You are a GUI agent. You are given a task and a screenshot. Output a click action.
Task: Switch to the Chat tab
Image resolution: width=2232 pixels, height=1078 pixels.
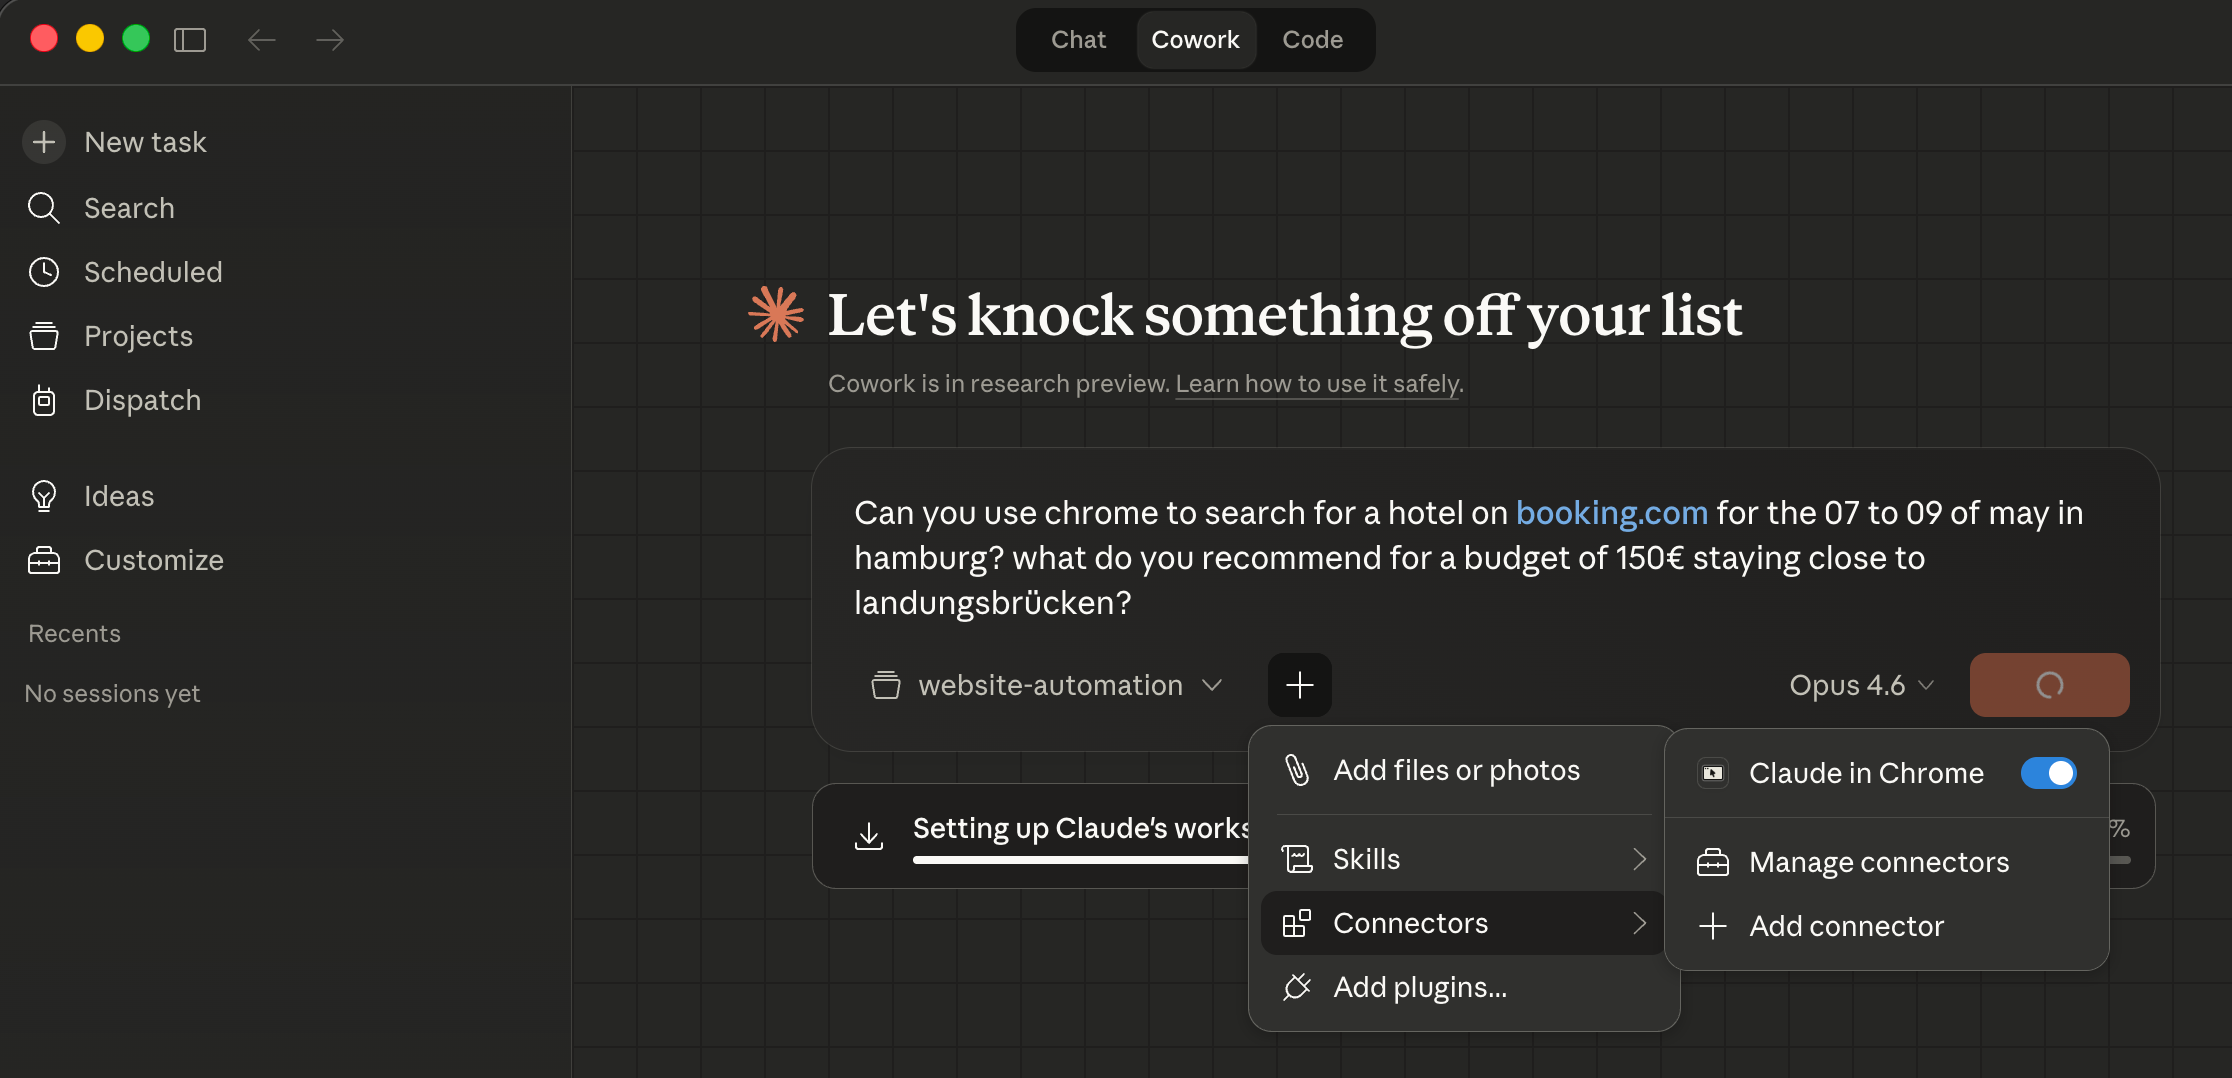click(1078, 40)
